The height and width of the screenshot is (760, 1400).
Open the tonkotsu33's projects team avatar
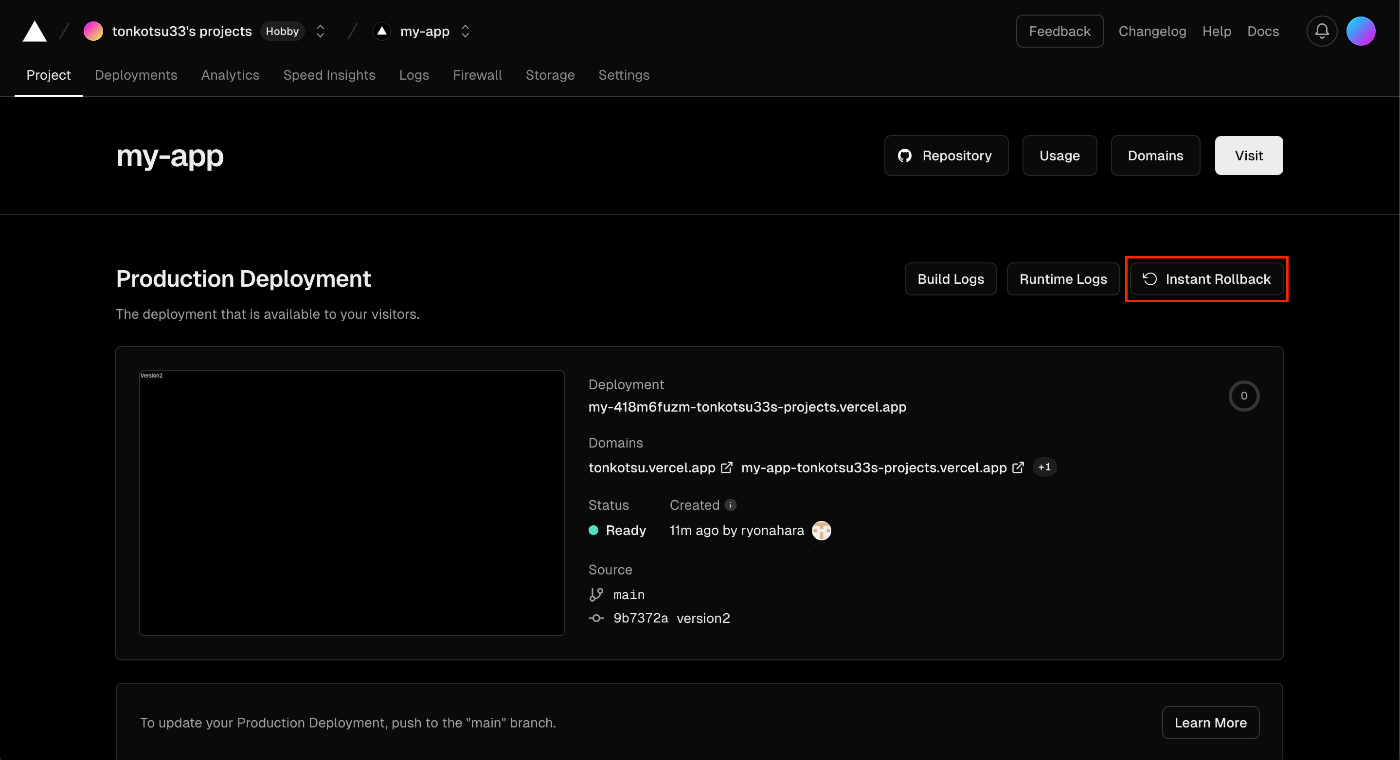coord(93,31)
